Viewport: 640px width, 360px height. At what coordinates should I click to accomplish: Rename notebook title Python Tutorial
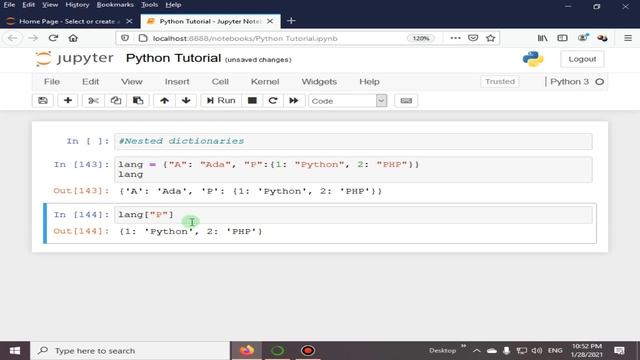[173, 58]
